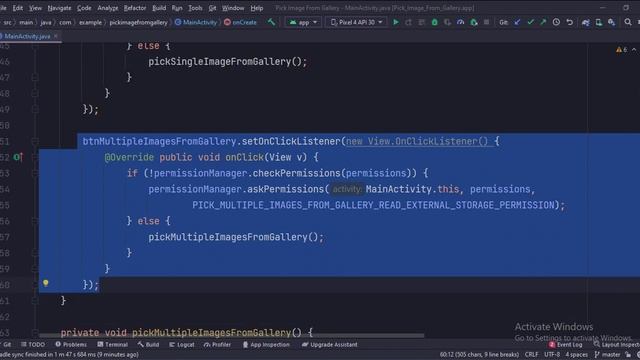The width and height of the screenshot is (640, 360).
Task: Open profiler via the gauge icon in toolbar
Action: click(x=460, y=22)
